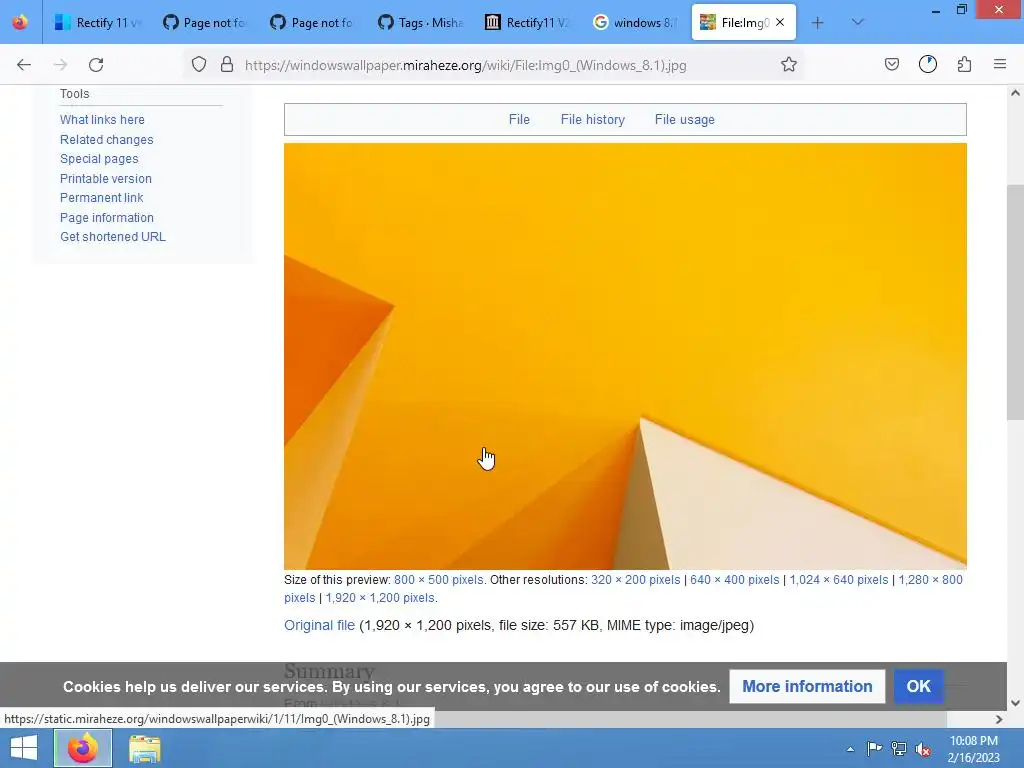Click the vertical scrollbar thumb

click(1015, 302)
